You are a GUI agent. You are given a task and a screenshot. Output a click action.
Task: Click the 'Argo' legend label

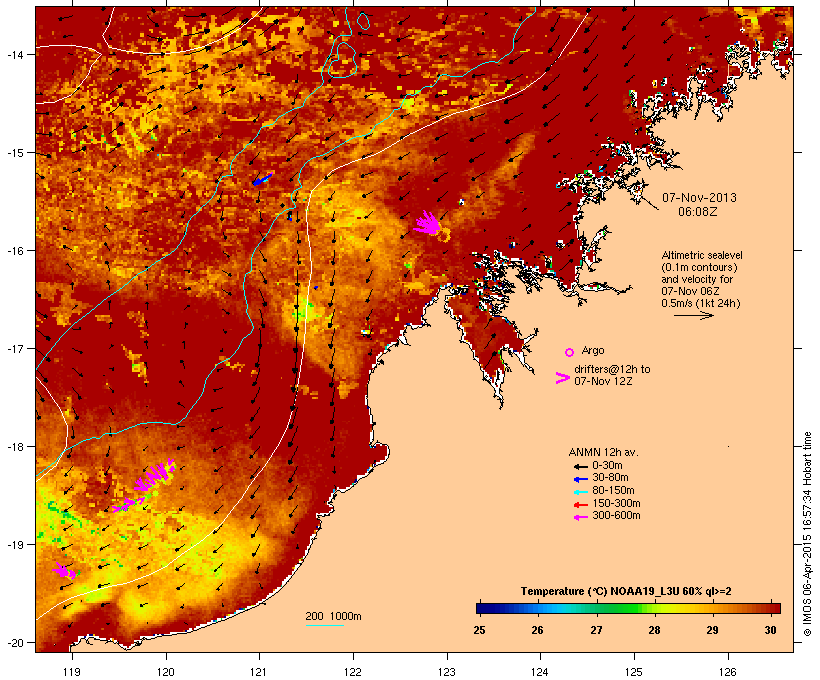(593, 350)
